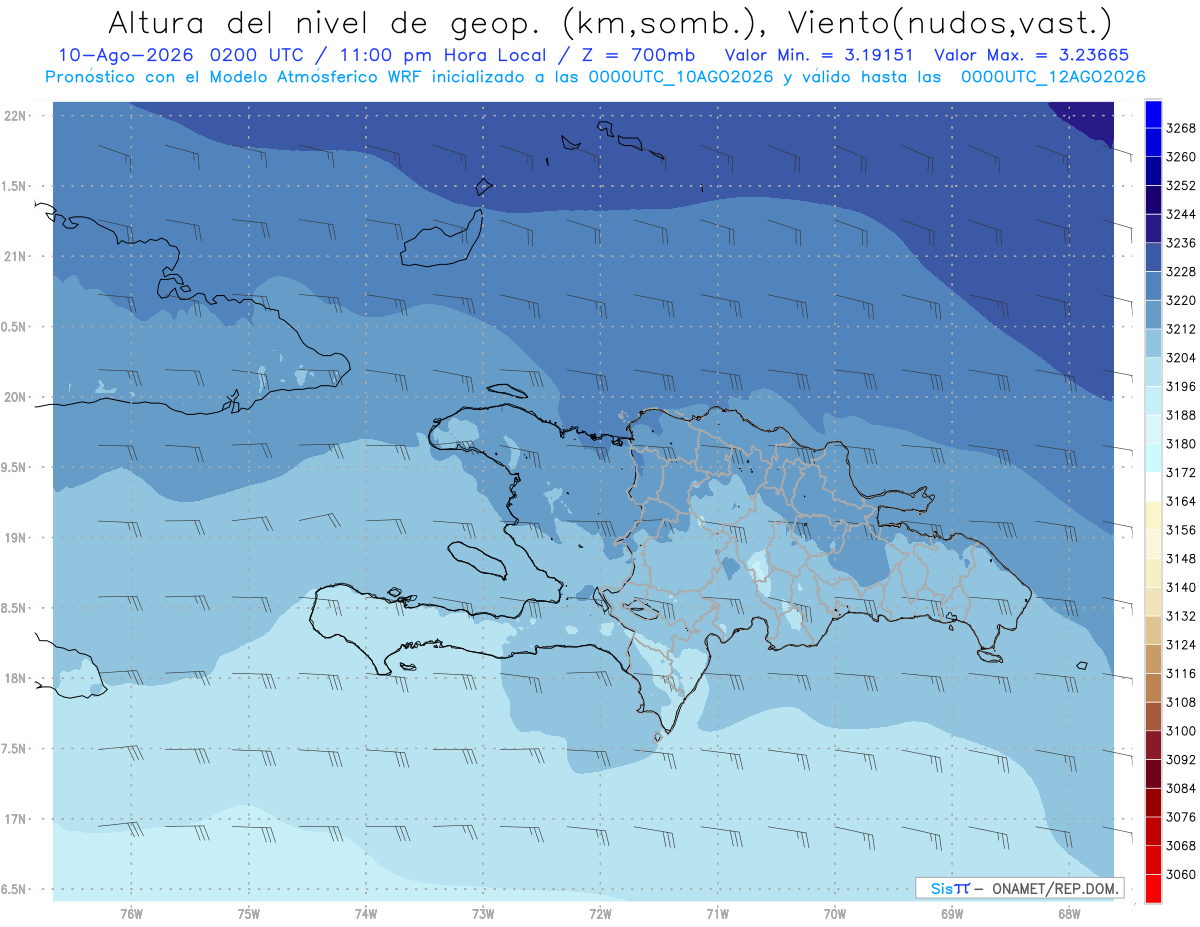
Task: Click the 3108 color scale value
Action: point(1181,702)
